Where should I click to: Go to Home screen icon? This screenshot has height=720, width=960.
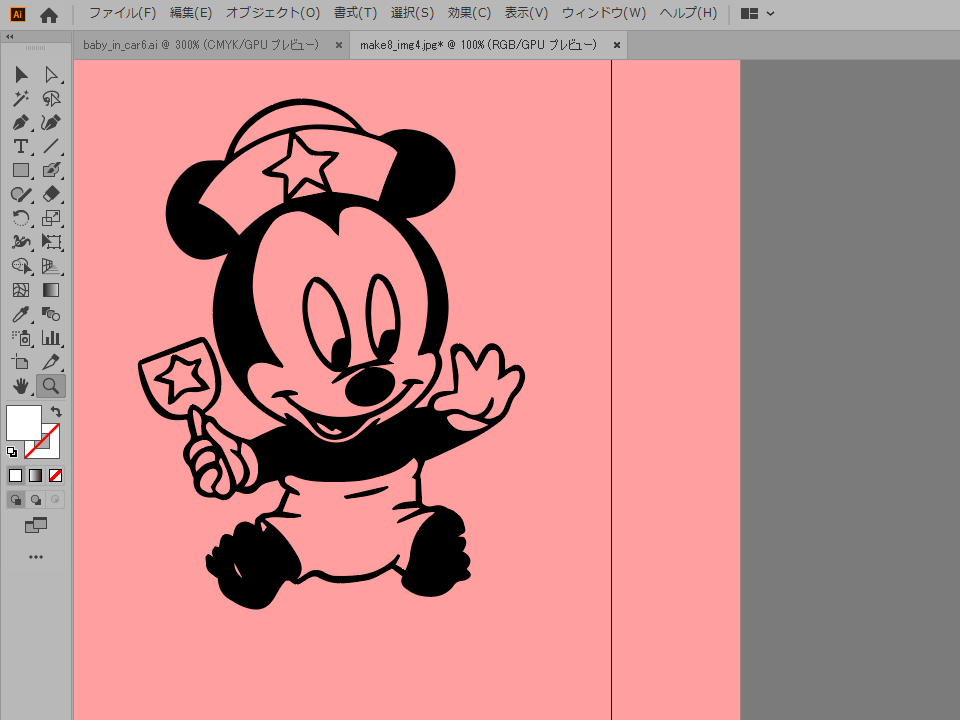tap(49, 15)
